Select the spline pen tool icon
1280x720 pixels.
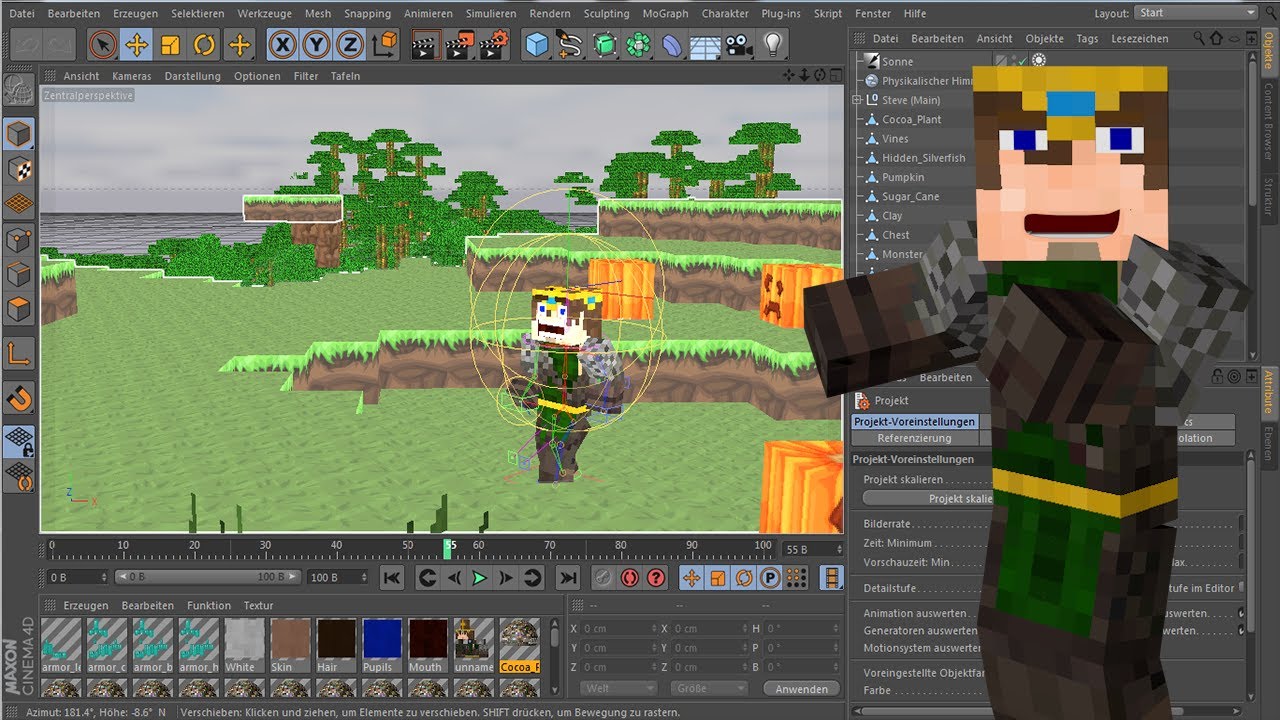tap(571, 45)
